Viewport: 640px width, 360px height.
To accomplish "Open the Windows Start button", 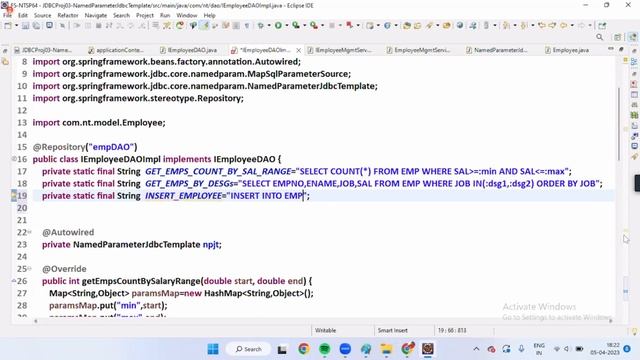I will (213, 349).
